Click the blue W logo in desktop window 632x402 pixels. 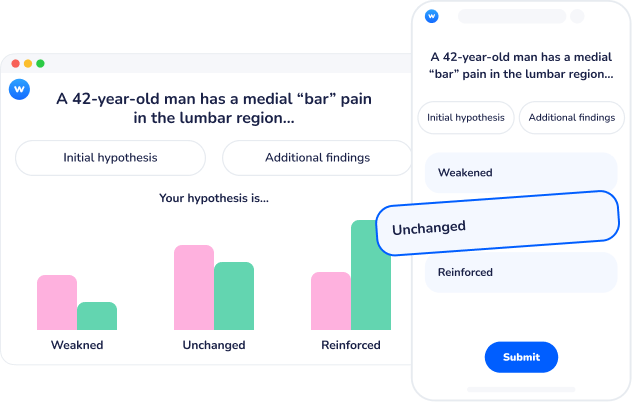pos(19,88)
